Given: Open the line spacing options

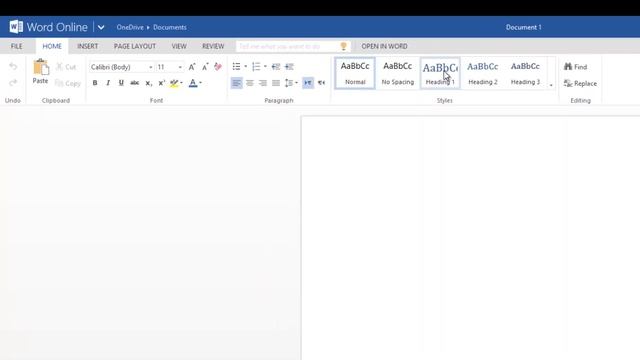Looking at the screenshot, I should pos(291,83).
